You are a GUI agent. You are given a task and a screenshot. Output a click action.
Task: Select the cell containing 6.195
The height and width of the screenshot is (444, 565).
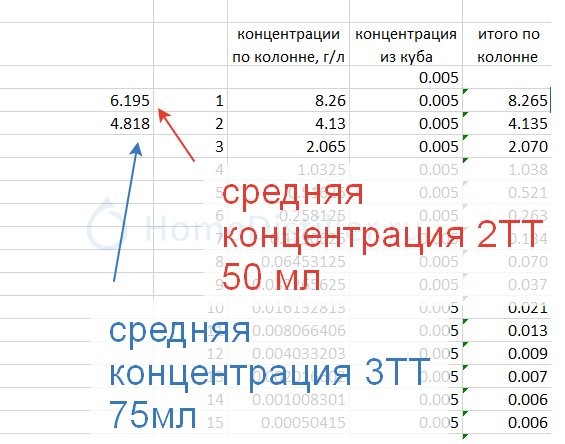point(76,100)
